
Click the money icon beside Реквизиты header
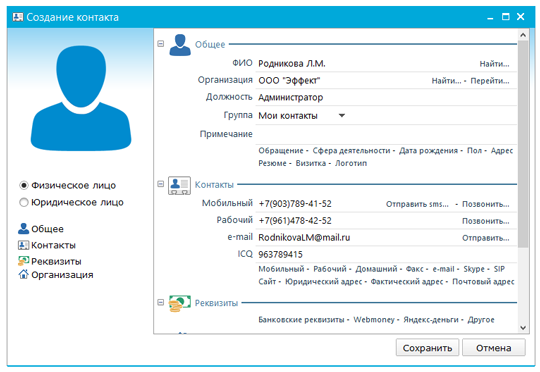click(179, 303)
